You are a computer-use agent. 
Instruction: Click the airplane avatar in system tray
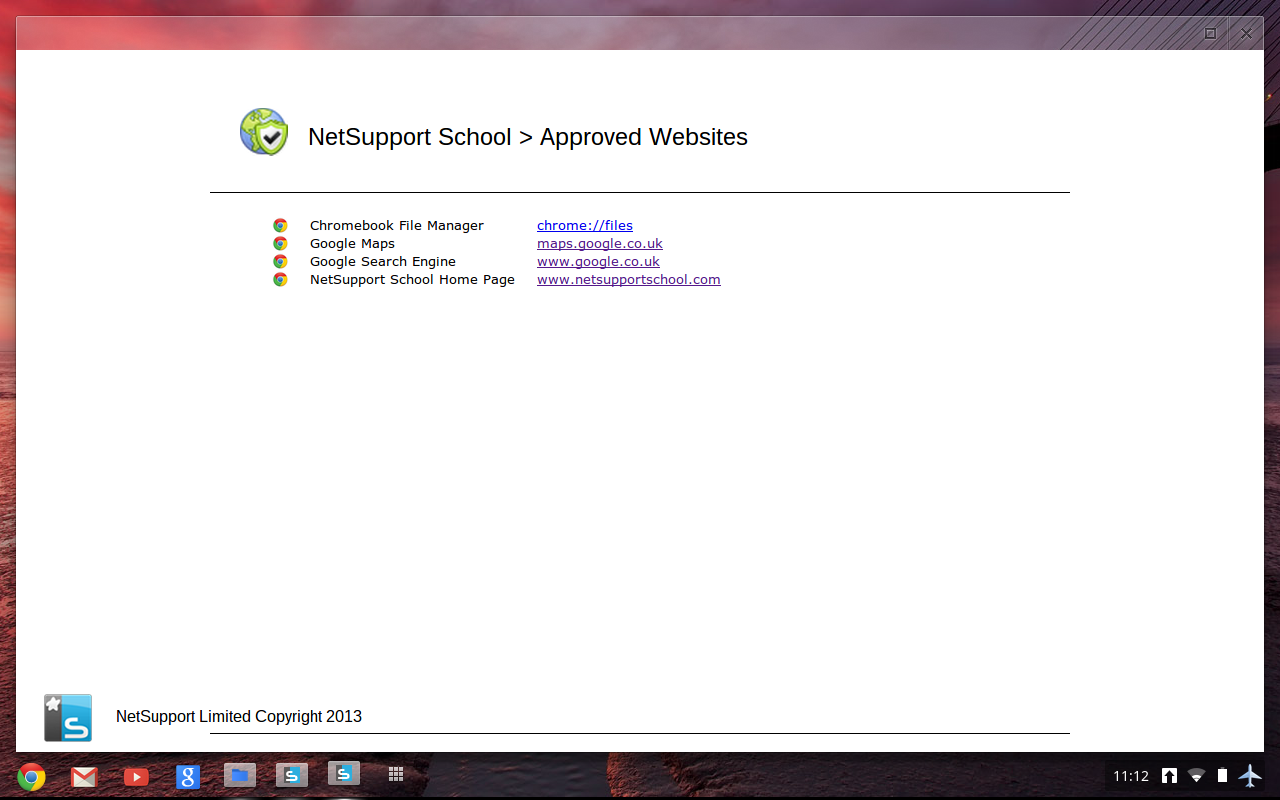coord(1250,775)
